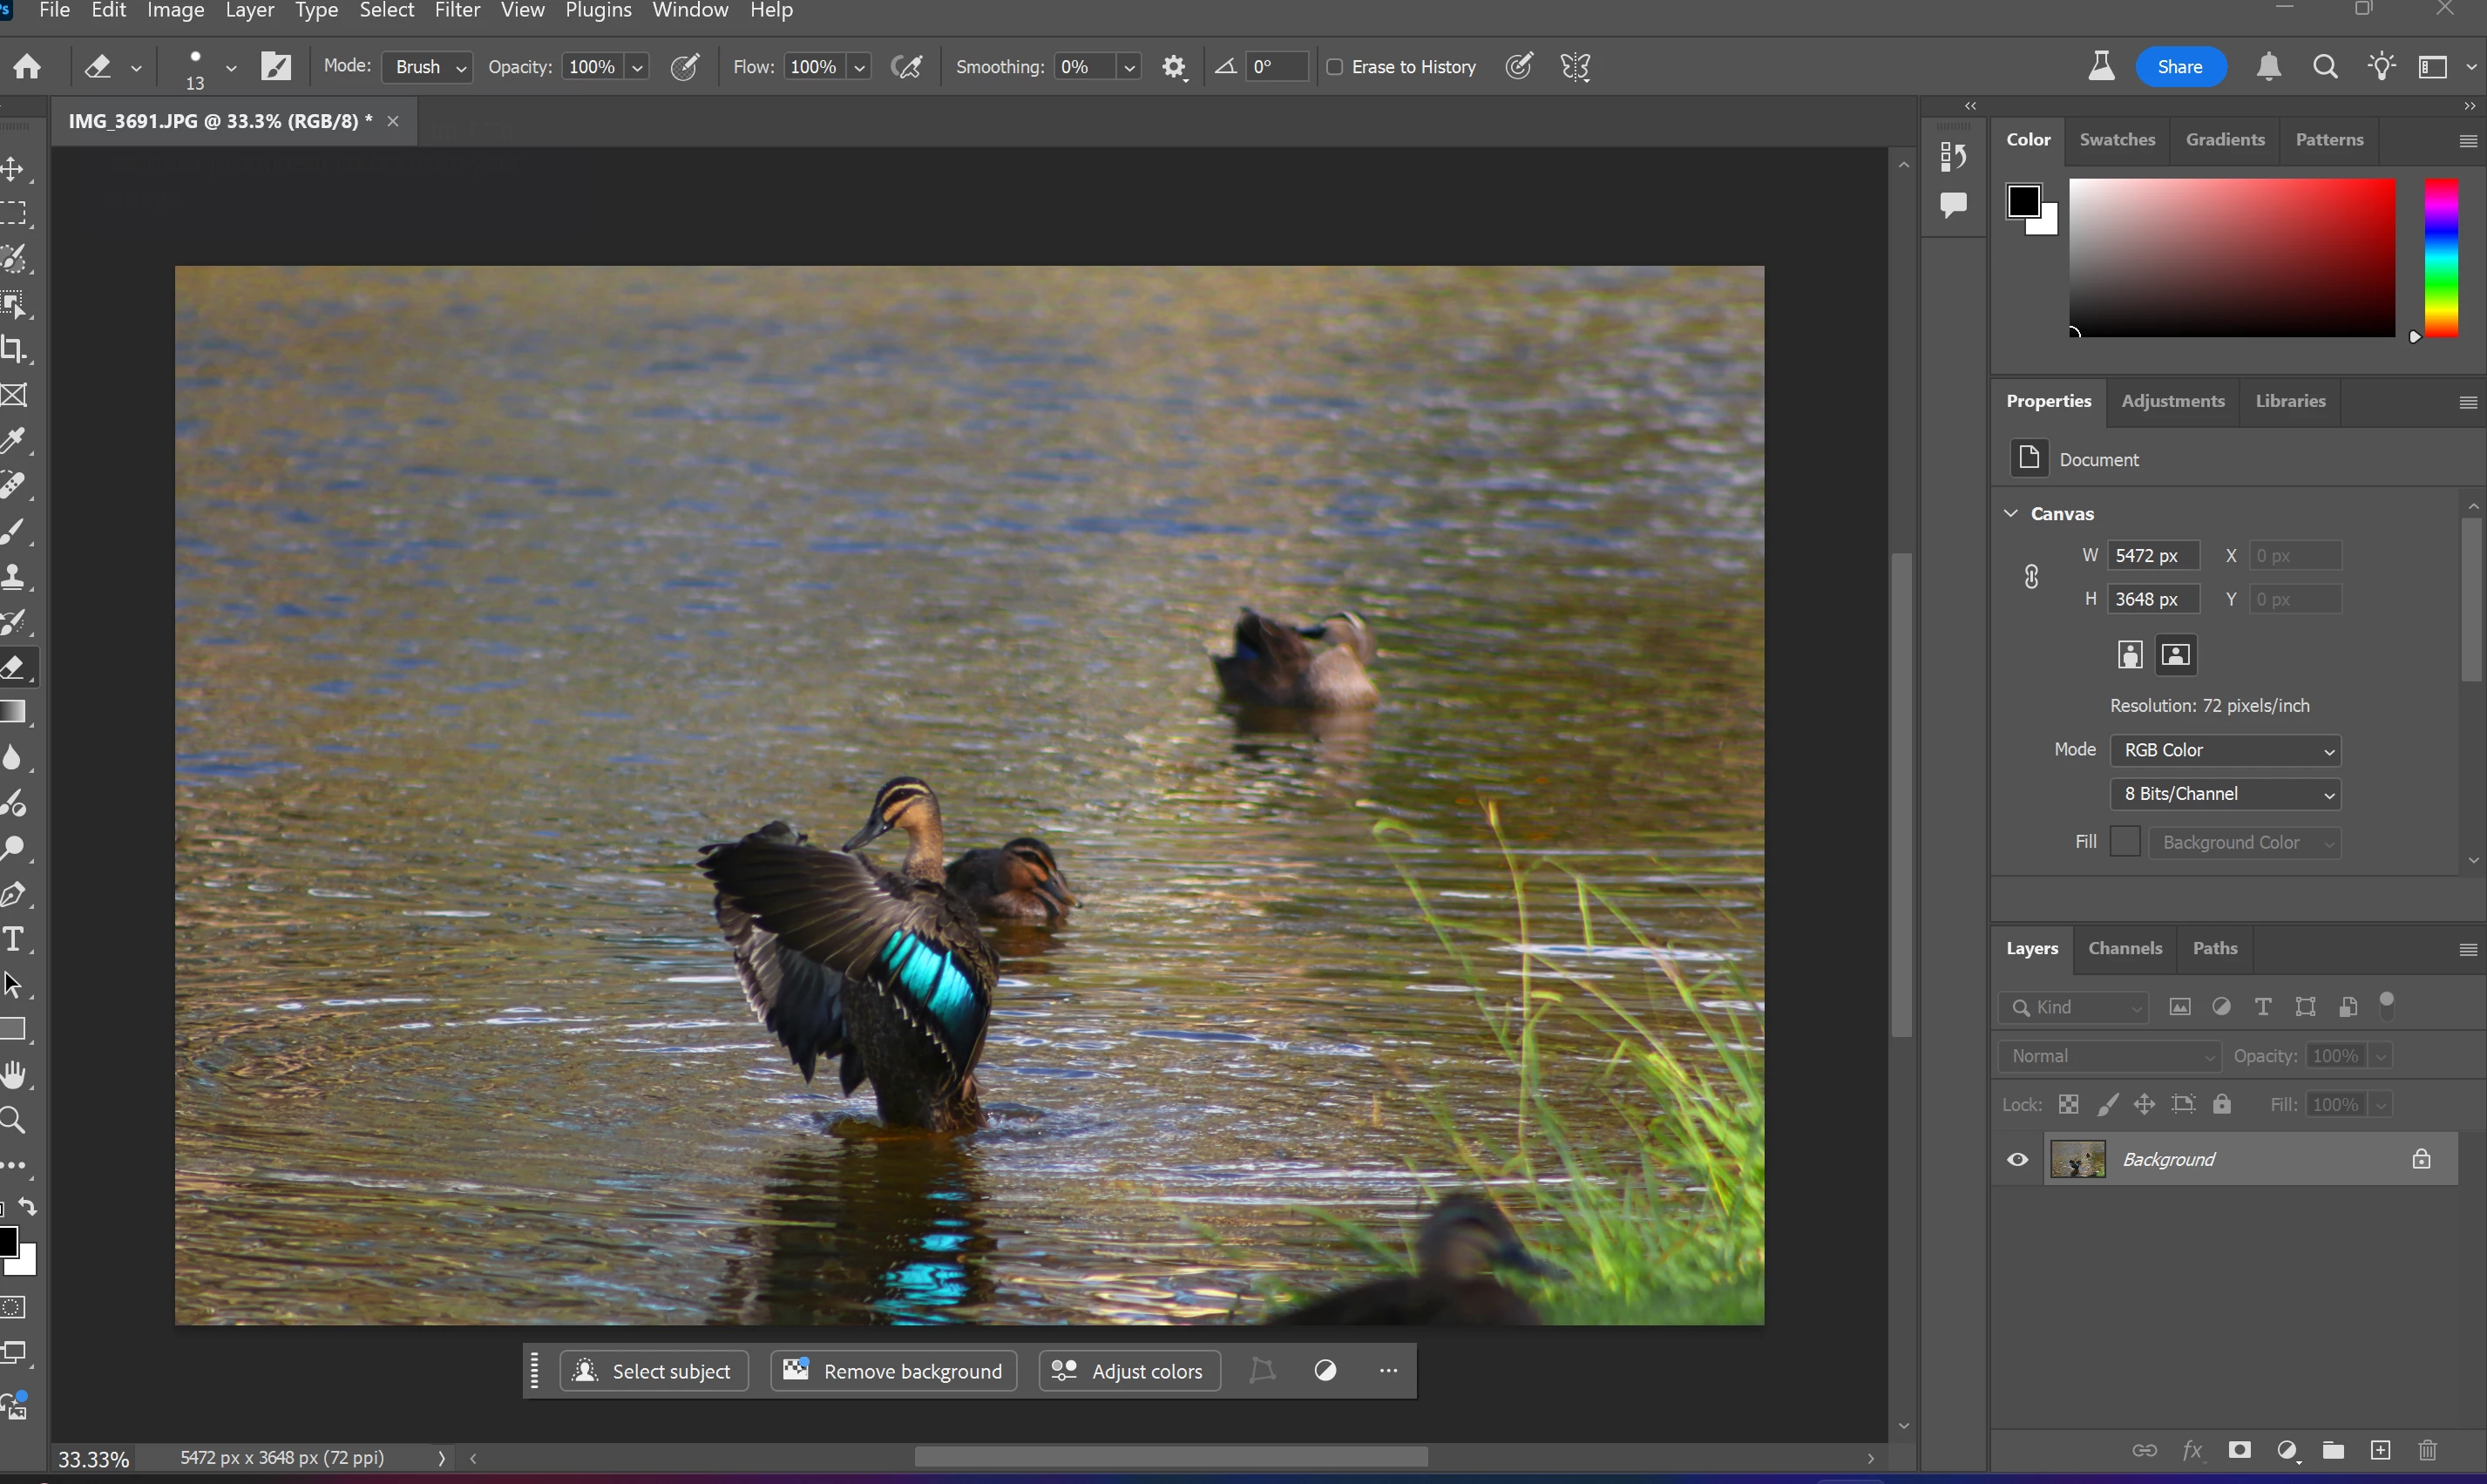Select the Zoom tool in toolbar
2487x1484 pixels.
pyautogui.click(x=14, y=1120)
